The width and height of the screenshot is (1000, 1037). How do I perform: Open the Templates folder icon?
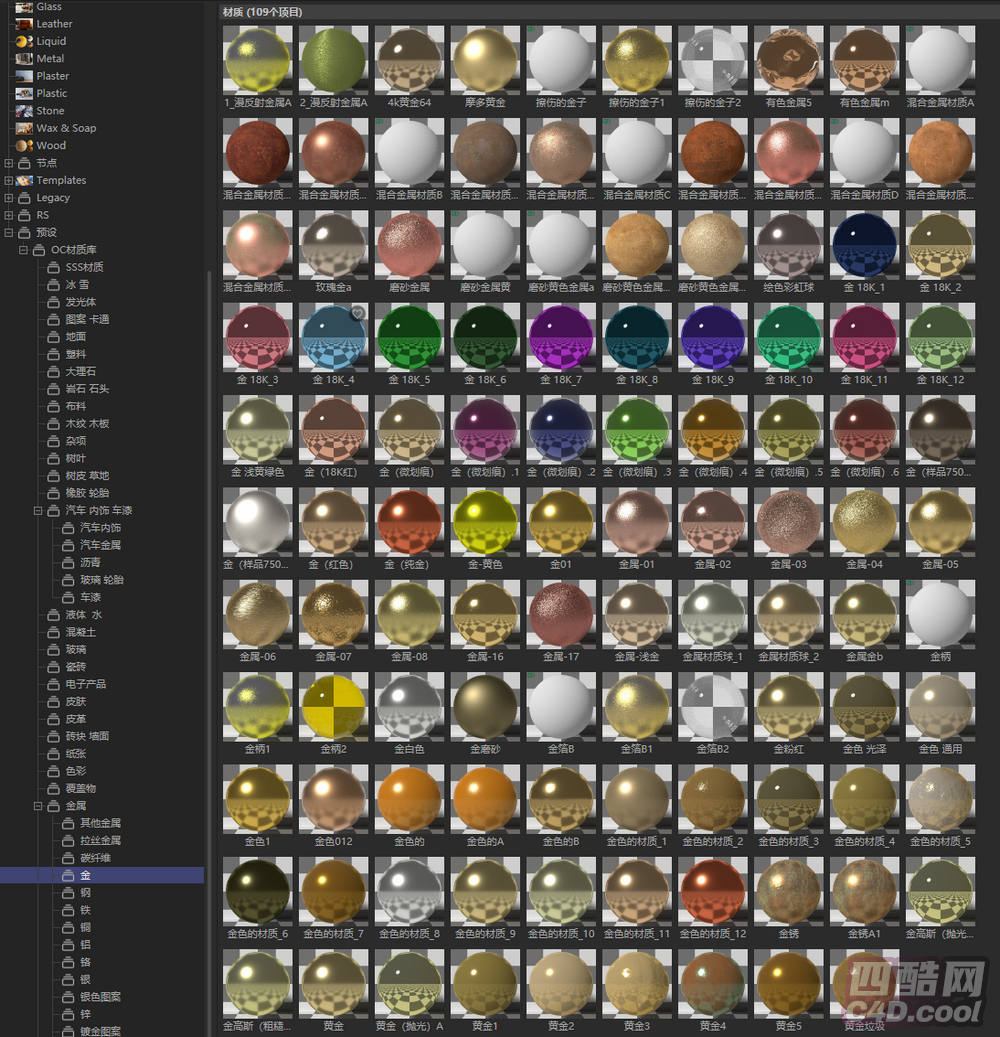coord(25,180)
